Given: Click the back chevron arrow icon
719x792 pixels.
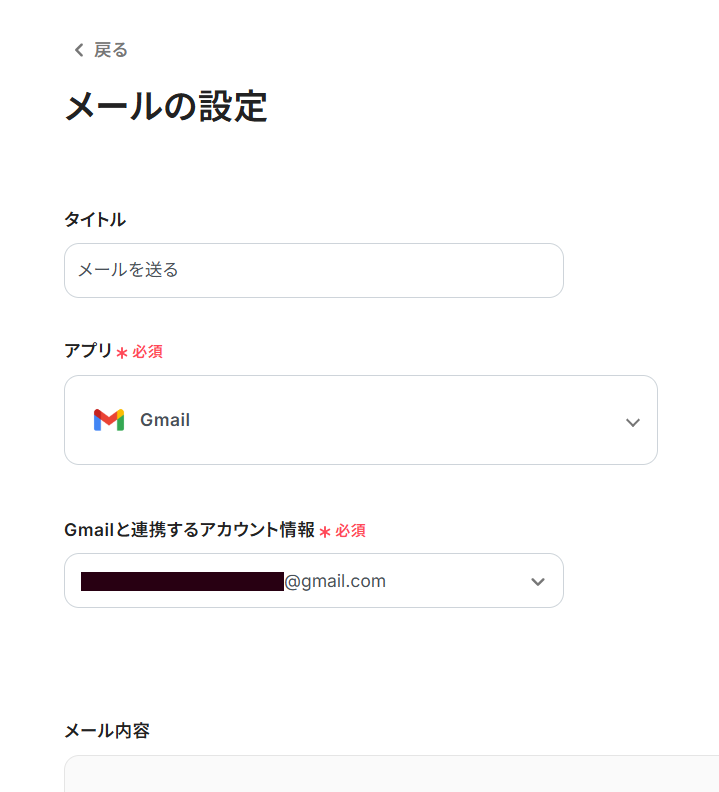Looking at the screenshot, I should pos(78,50).
